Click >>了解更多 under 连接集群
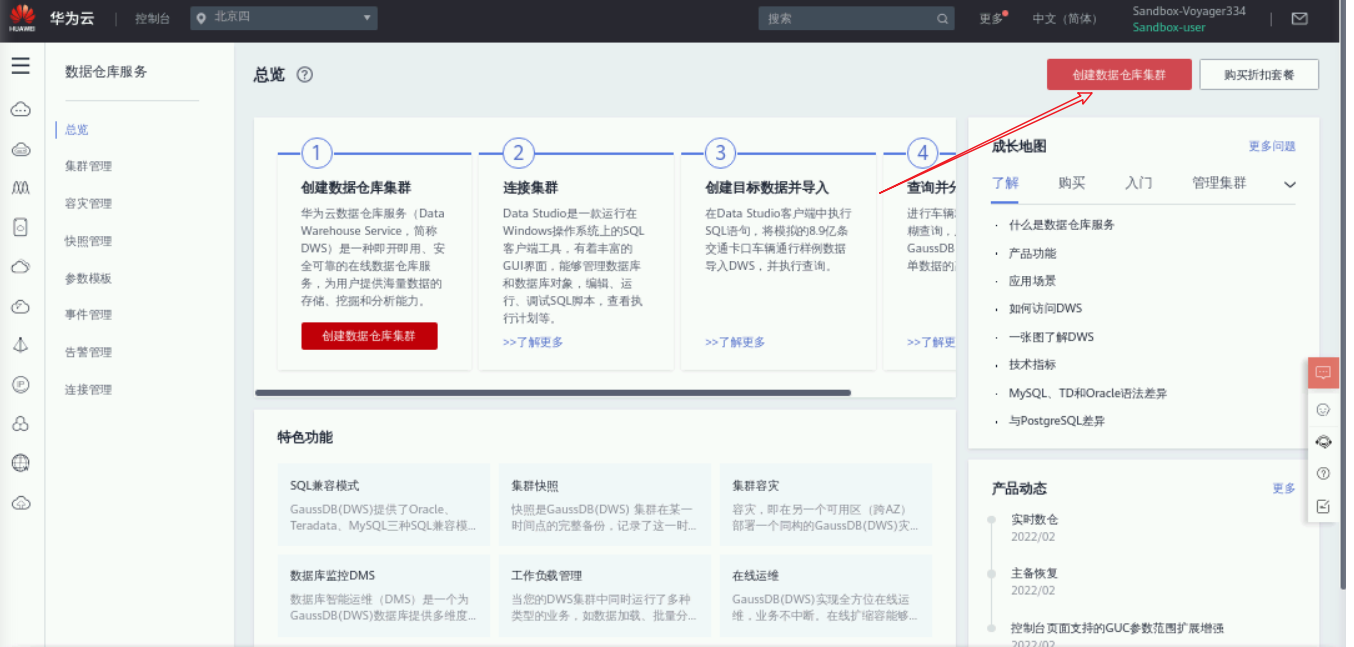 point(533,342)
